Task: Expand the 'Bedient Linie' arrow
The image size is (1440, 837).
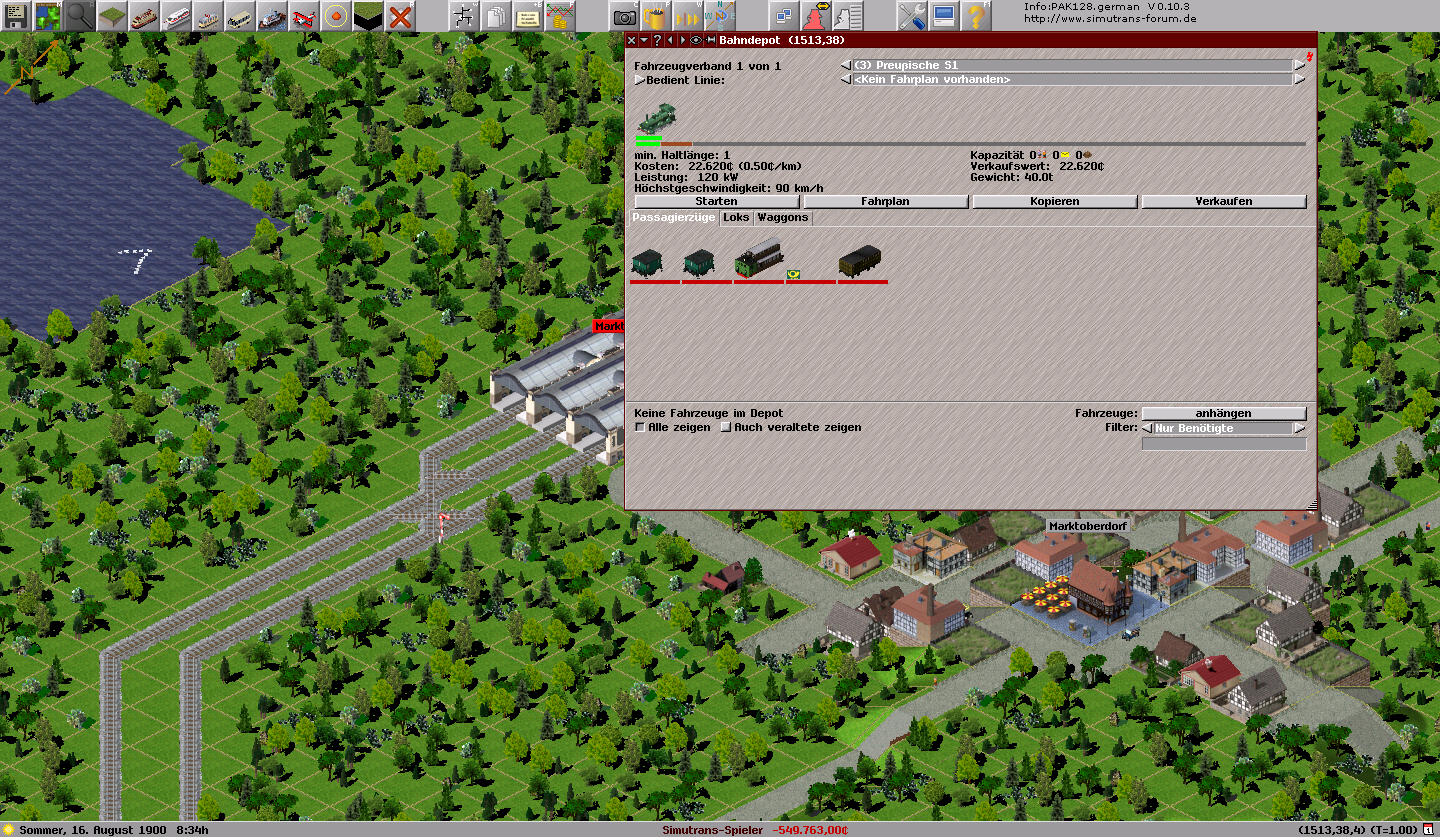Action: (x=639, y=80)
